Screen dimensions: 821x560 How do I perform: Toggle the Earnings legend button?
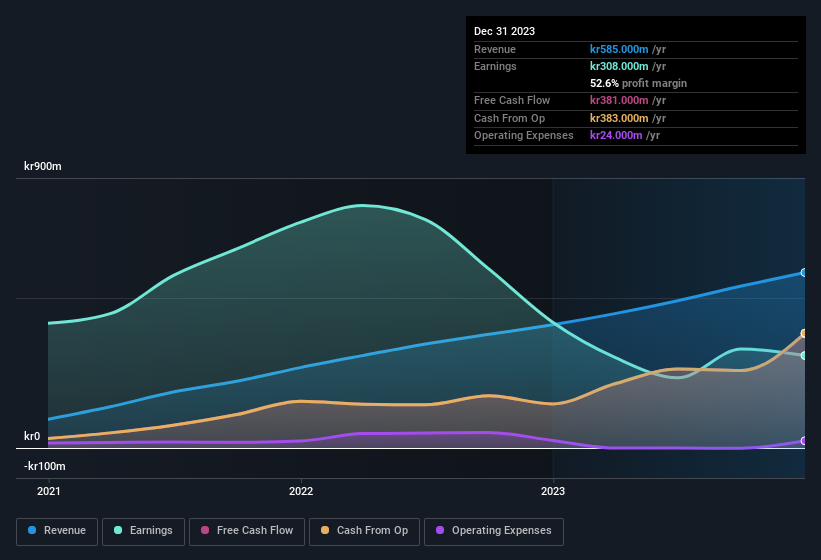click(143, 531)
